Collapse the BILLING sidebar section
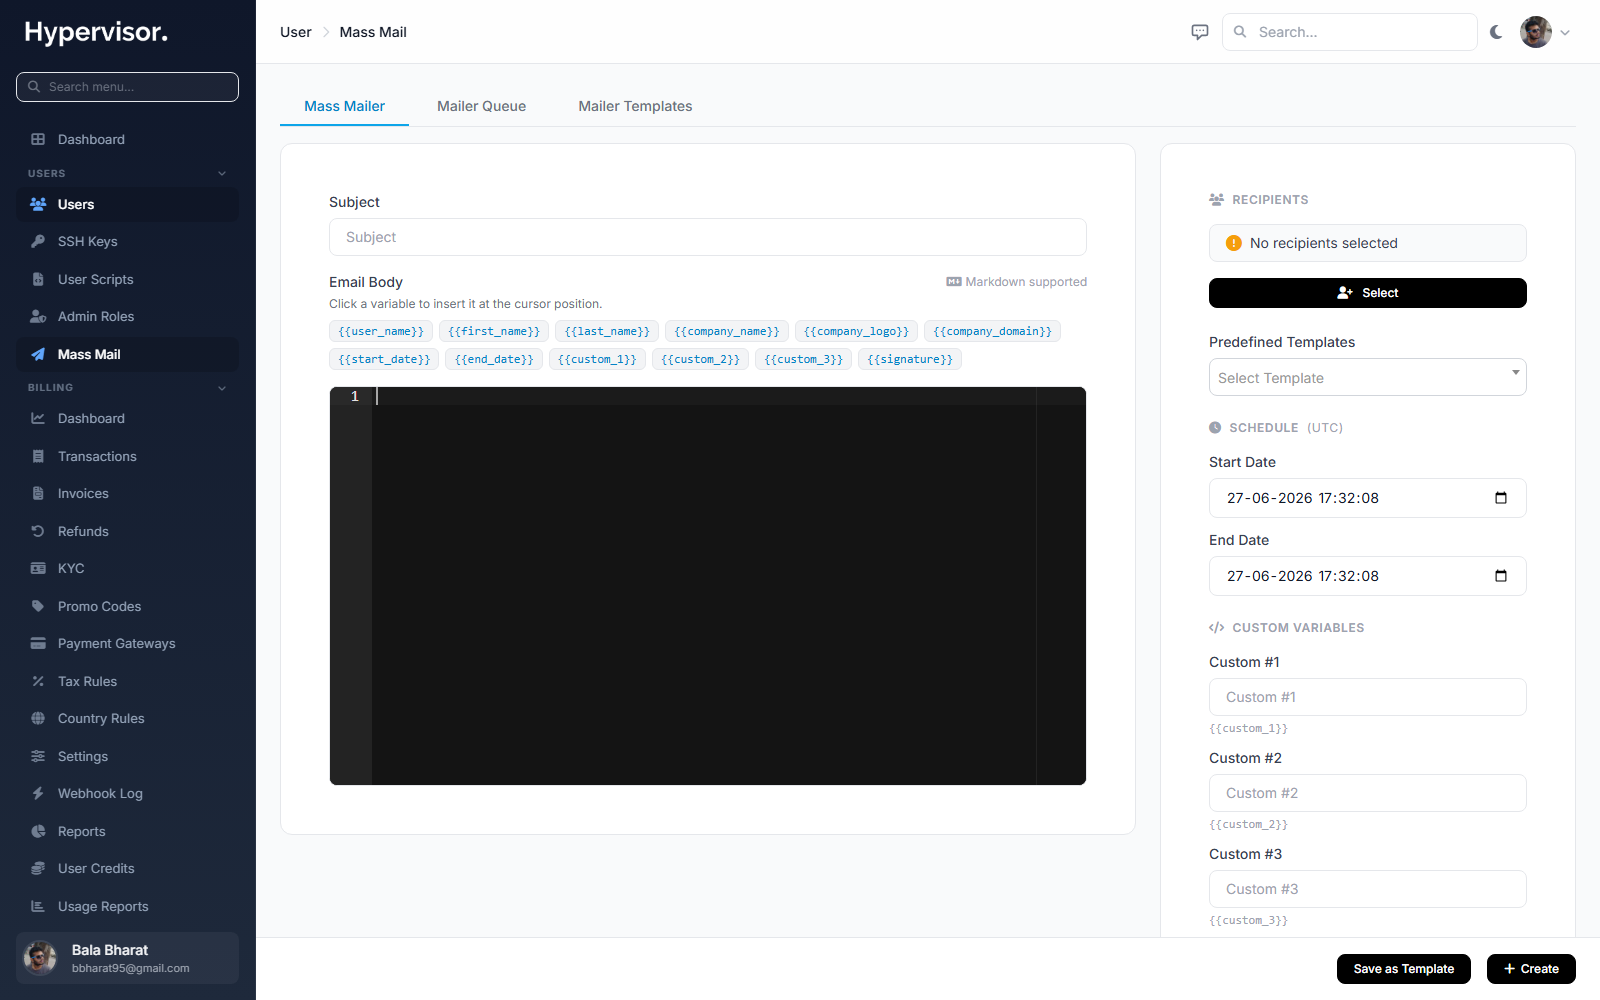Screen dimensions: 1600x1000 pos(222,388)
